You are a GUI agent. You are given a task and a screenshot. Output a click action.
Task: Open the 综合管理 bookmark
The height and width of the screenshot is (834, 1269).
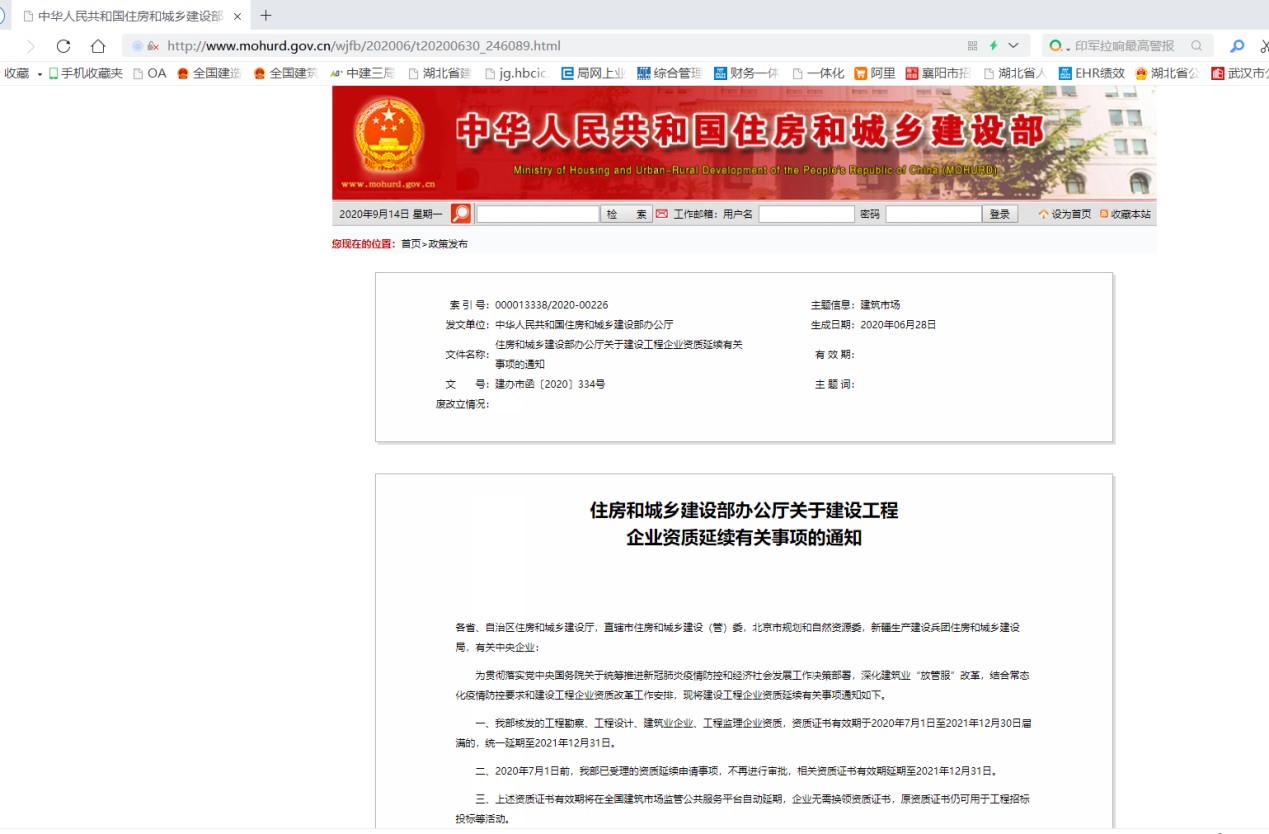[x=669, y=73]
